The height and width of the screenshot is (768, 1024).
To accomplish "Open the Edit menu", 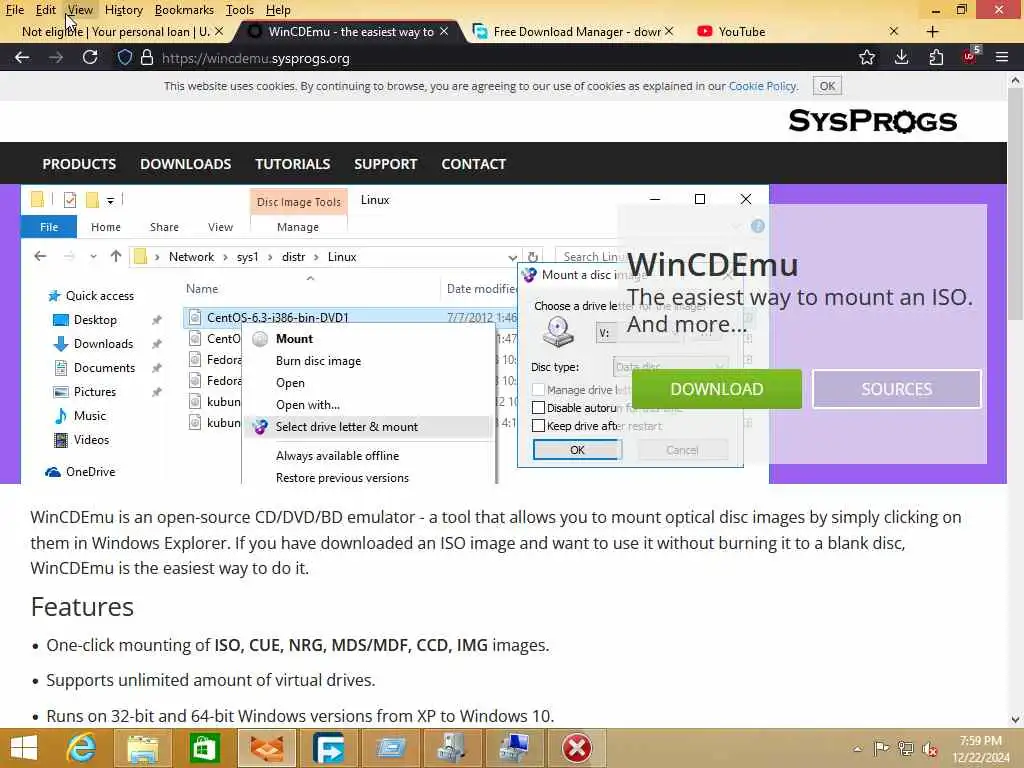I will [46, 10].
